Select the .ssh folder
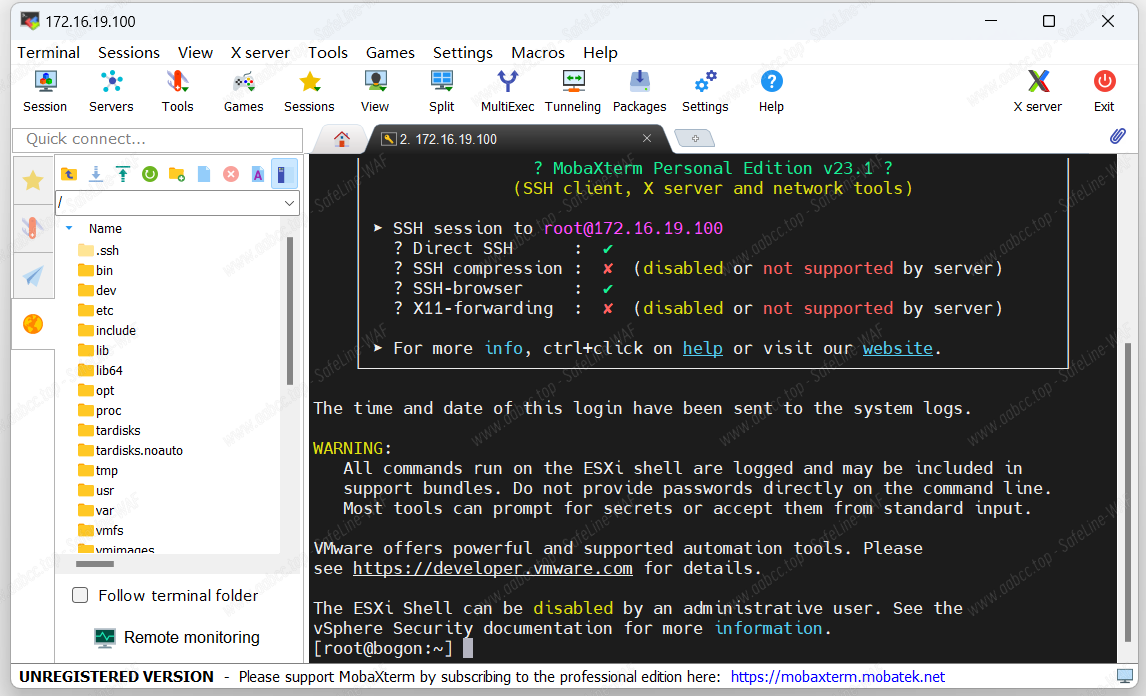Image resolution: width=1146 pixels, height=696 pixels. click(x=98, y=250)
